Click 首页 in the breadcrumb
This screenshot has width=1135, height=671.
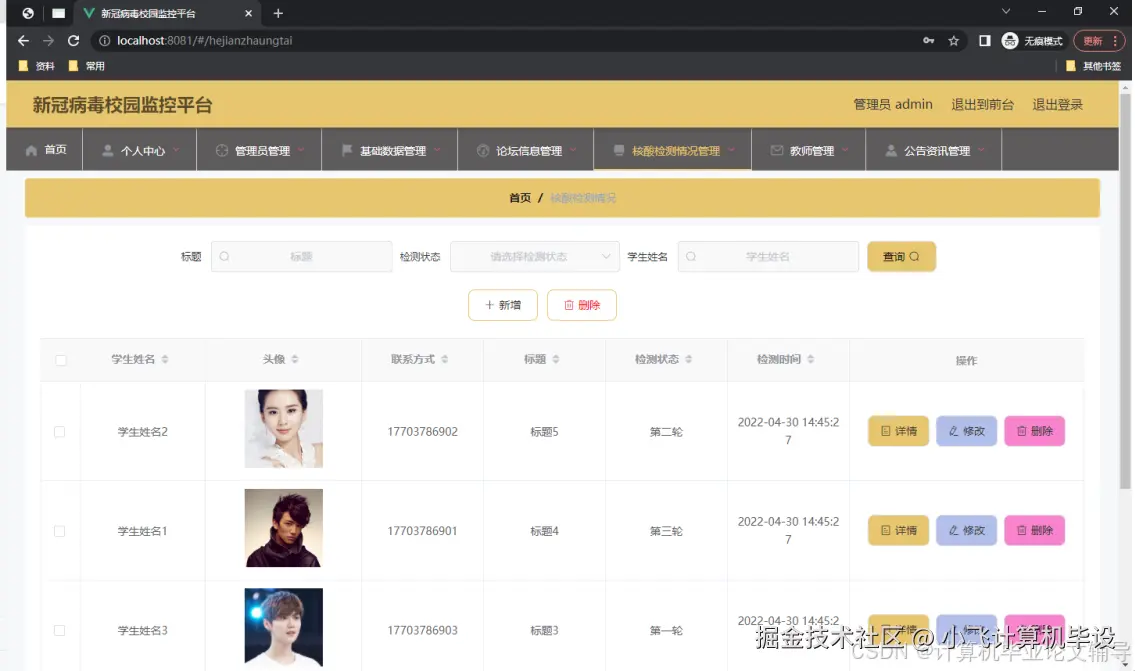pyautogui.click(x=520, y=198)
